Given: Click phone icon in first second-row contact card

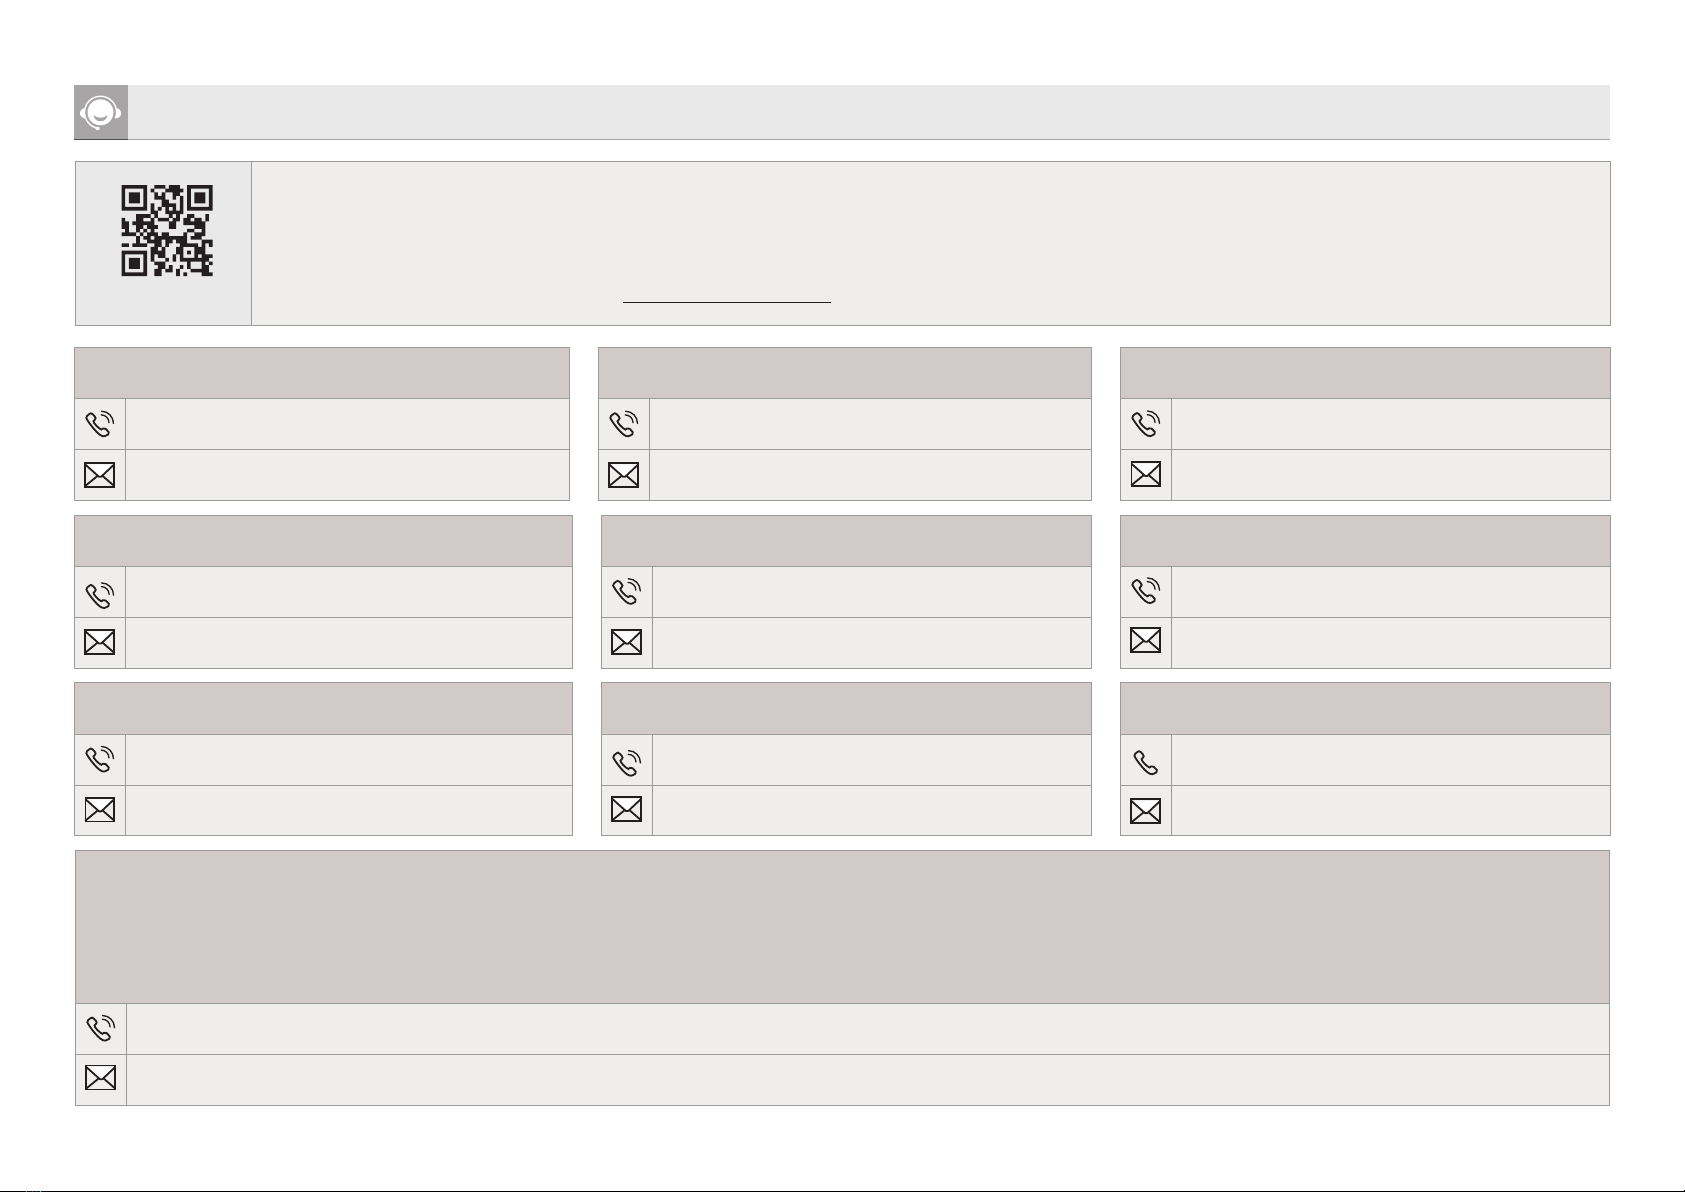Looking at the screenshot, I should 100,592.
